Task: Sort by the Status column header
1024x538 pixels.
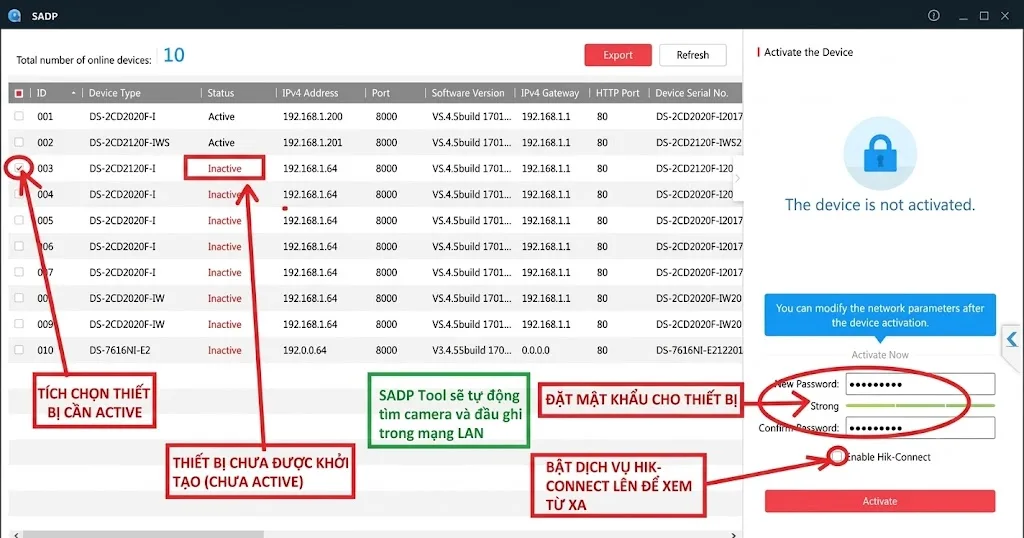Action: pos(221,93)
